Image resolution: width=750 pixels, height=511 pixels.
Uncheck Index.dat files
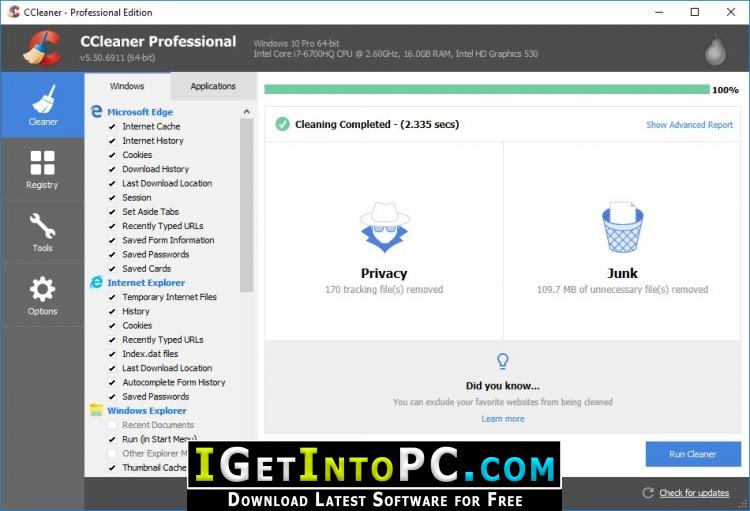[x=112, y=355]
